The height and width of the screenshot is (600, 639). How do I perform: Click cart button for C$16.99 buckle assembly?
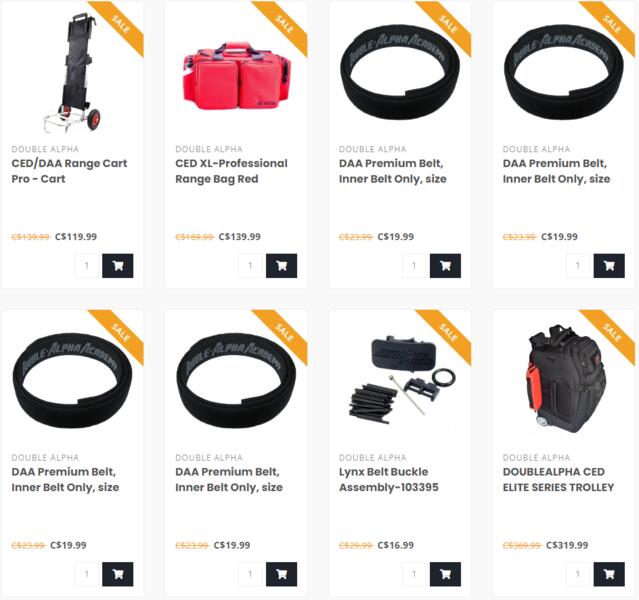click(x=445, y=574)
